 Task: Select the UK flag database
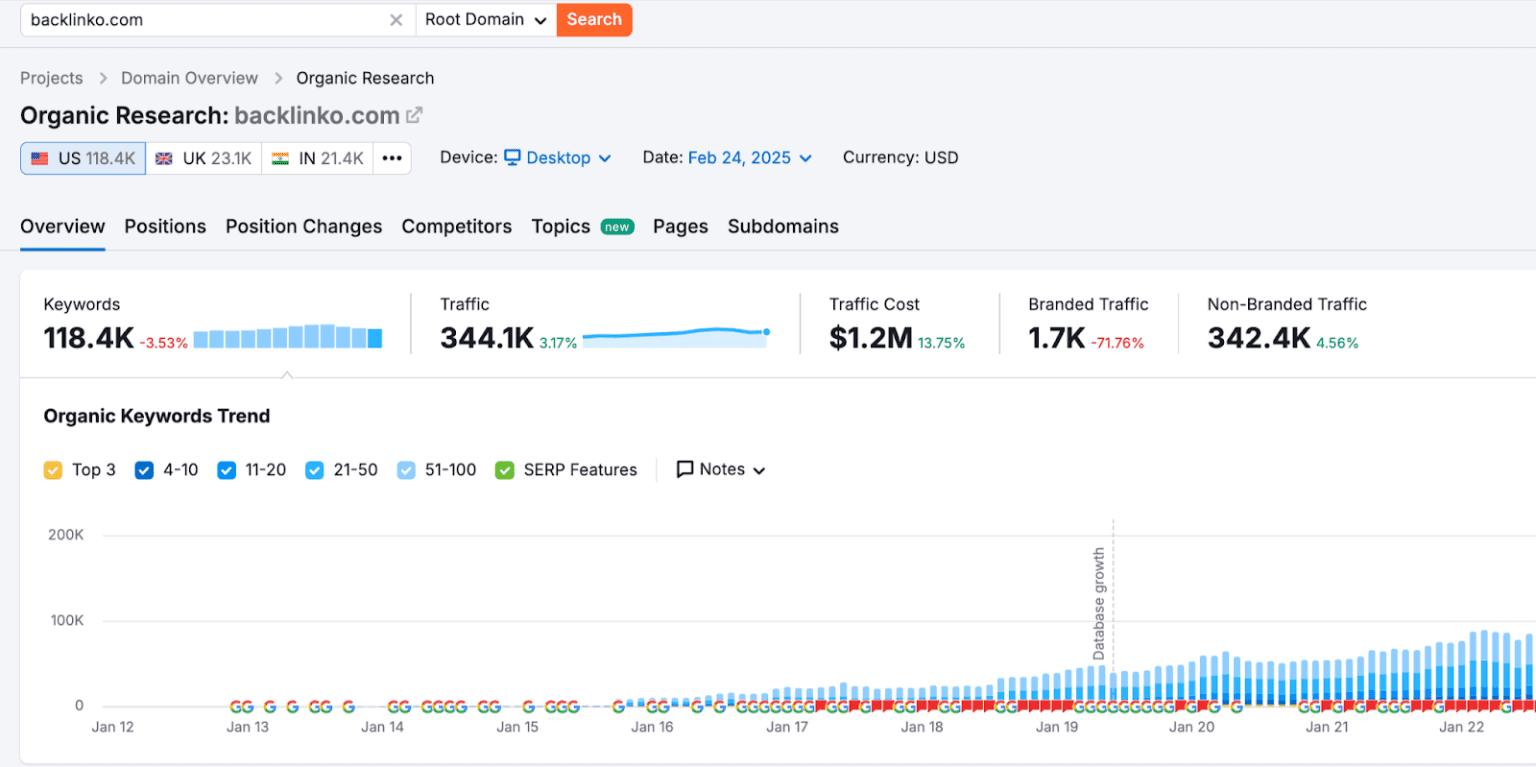pyautogui.click(x=164, y=158)
